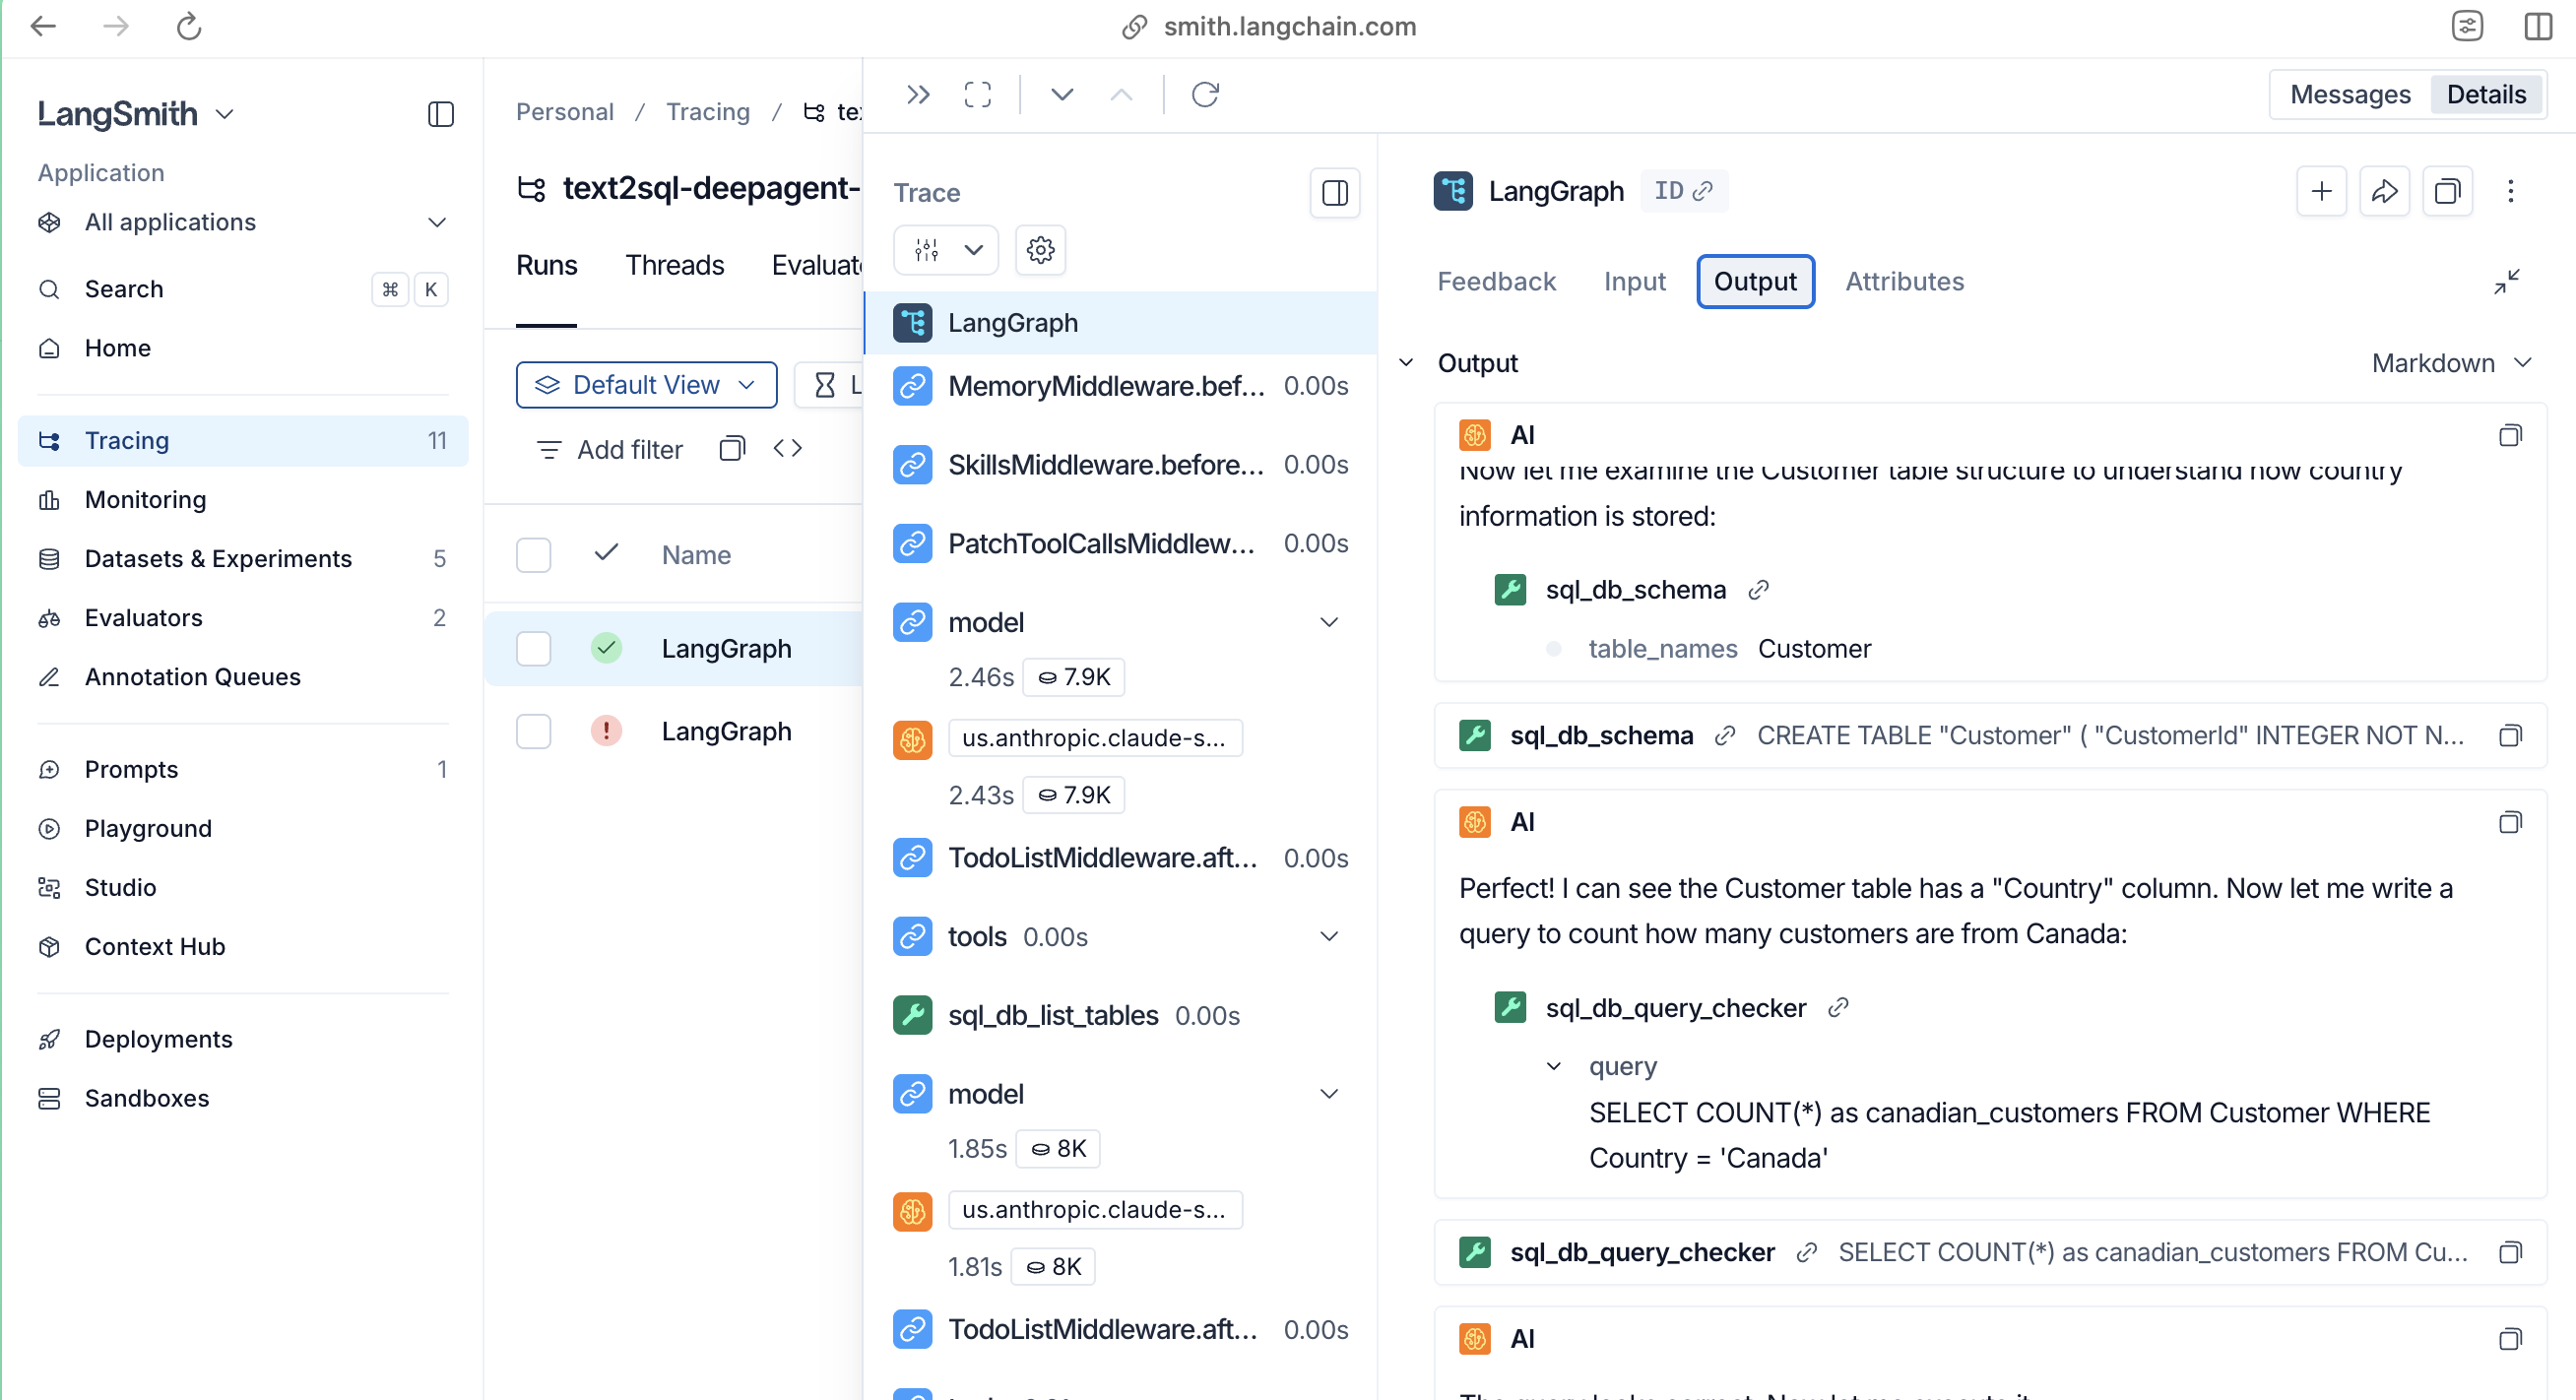Refresh the trace view
The width and height of the screenshot is (2576, 1400).
coord(1205,94)
